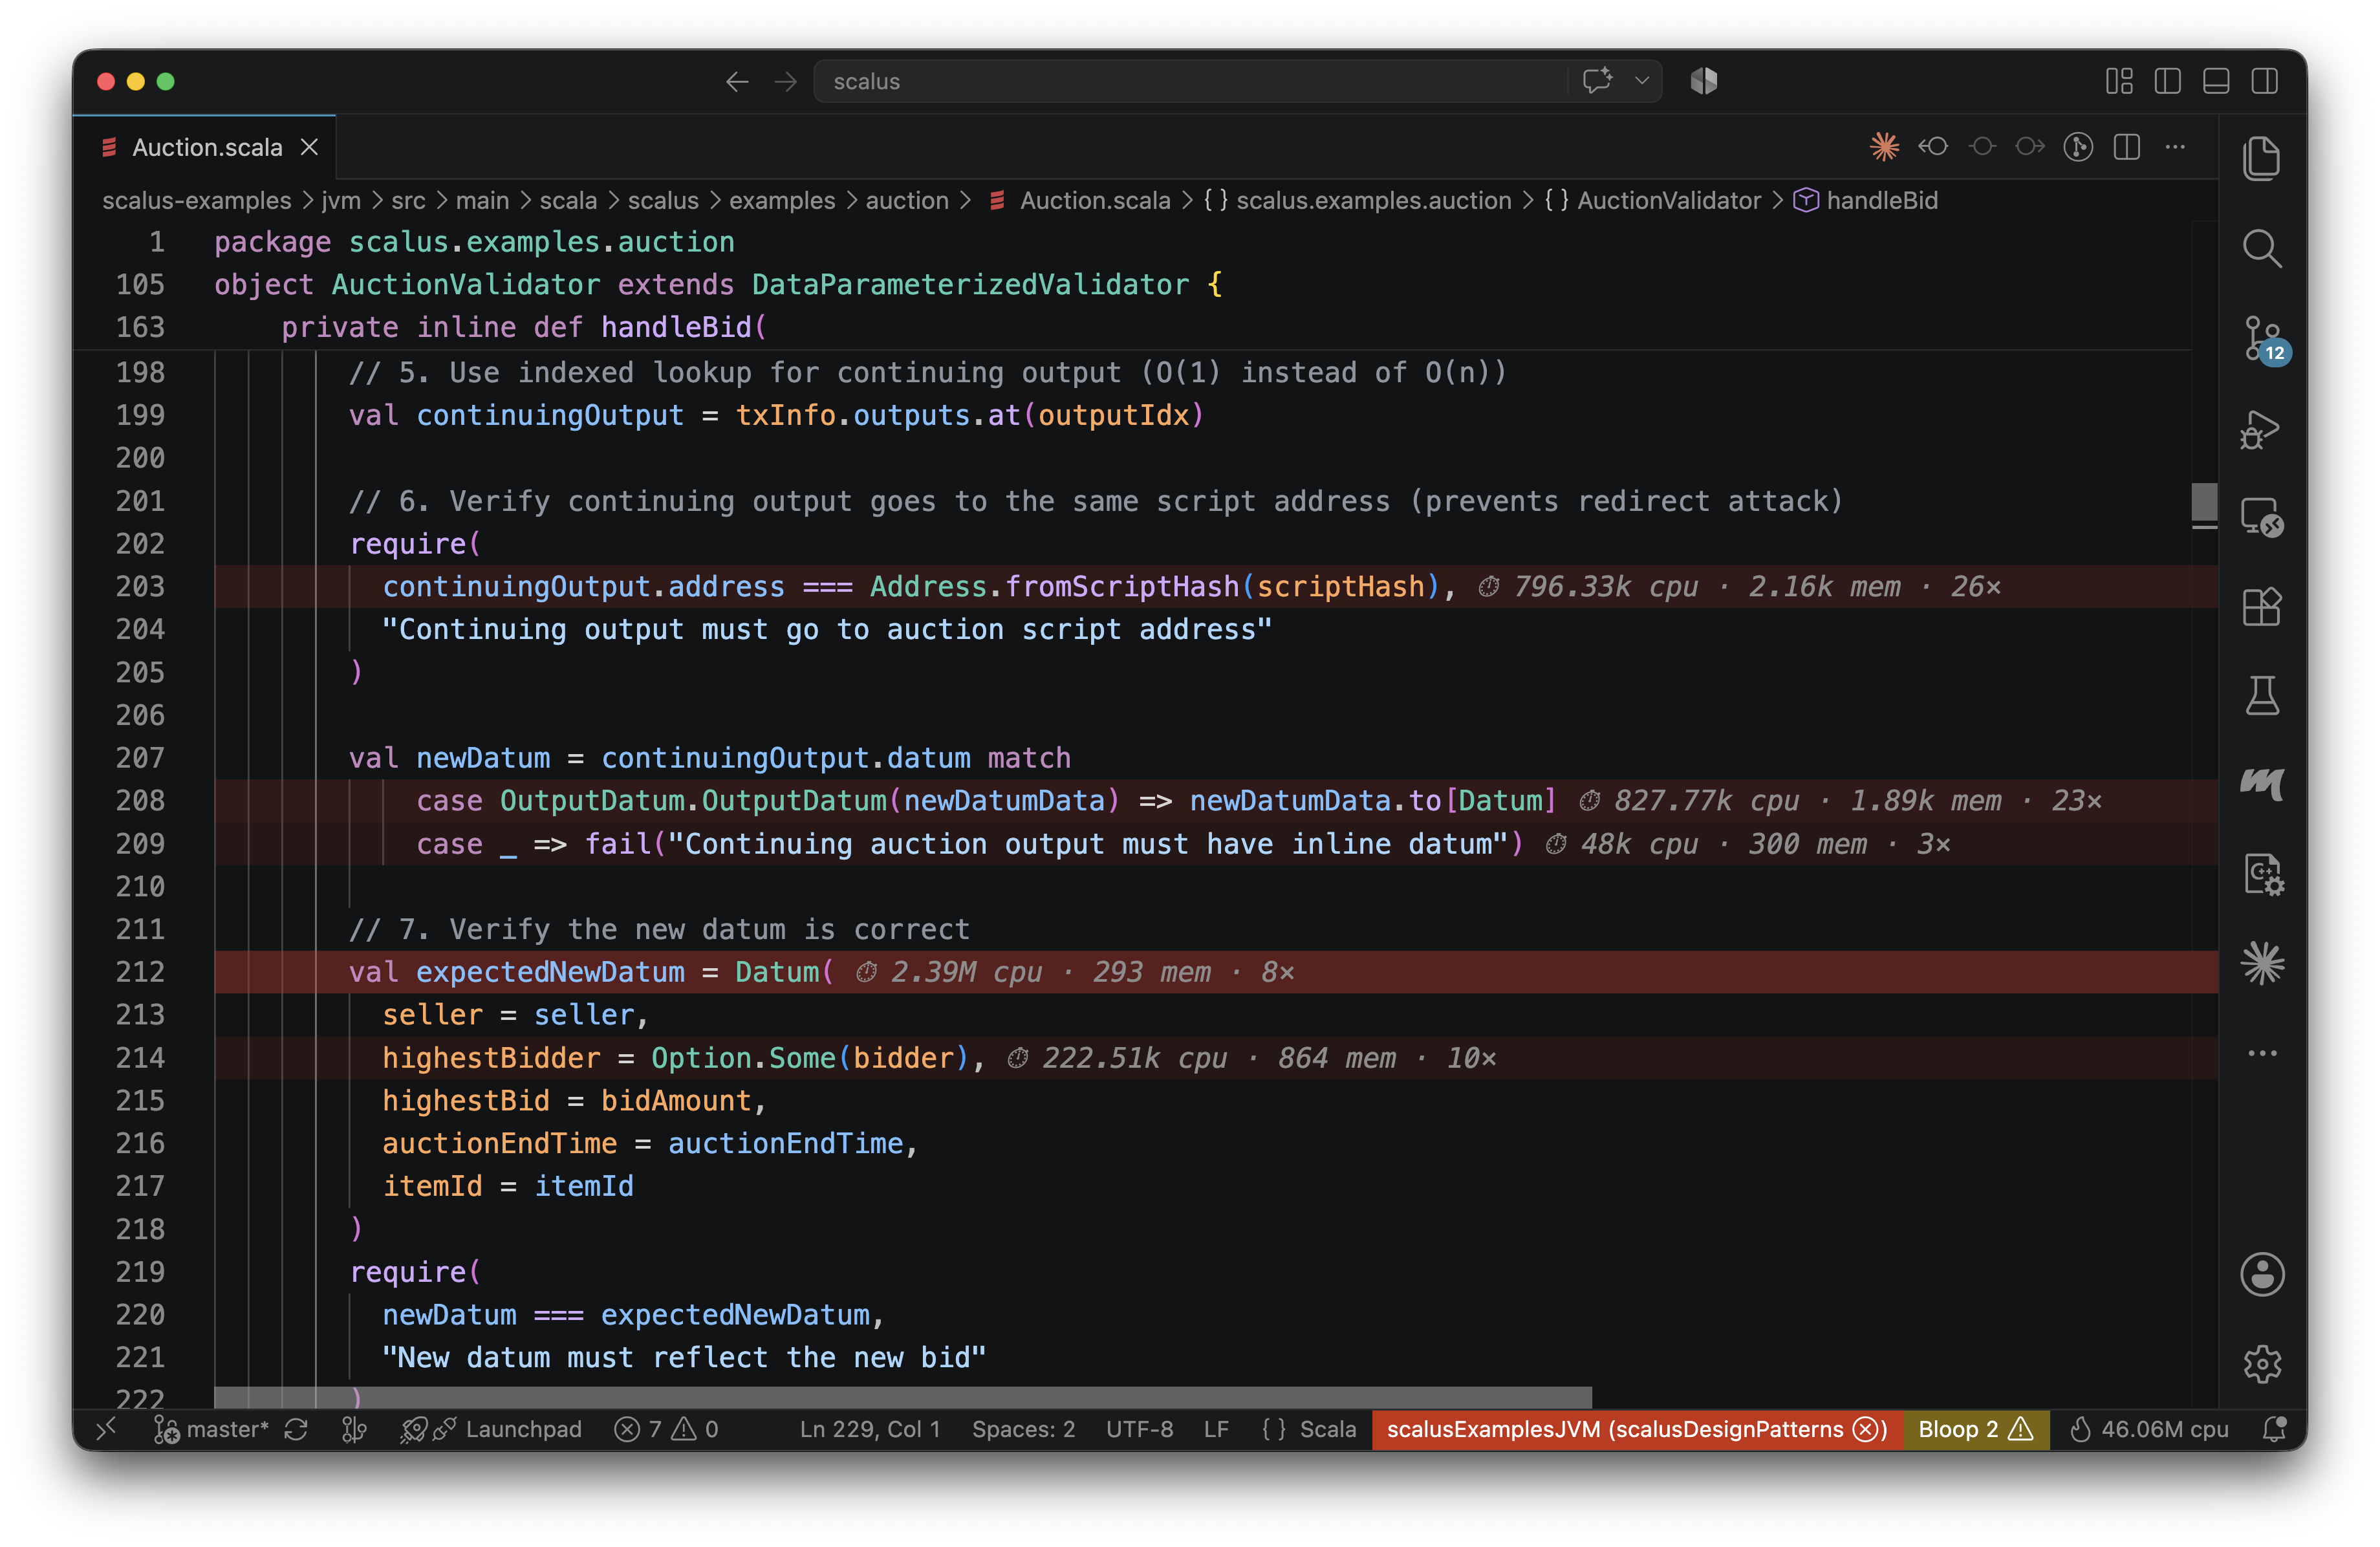The width and height of the screenshot is (2380, 1547).
Task: Open the remote window status bar button
Action: 107,1429
